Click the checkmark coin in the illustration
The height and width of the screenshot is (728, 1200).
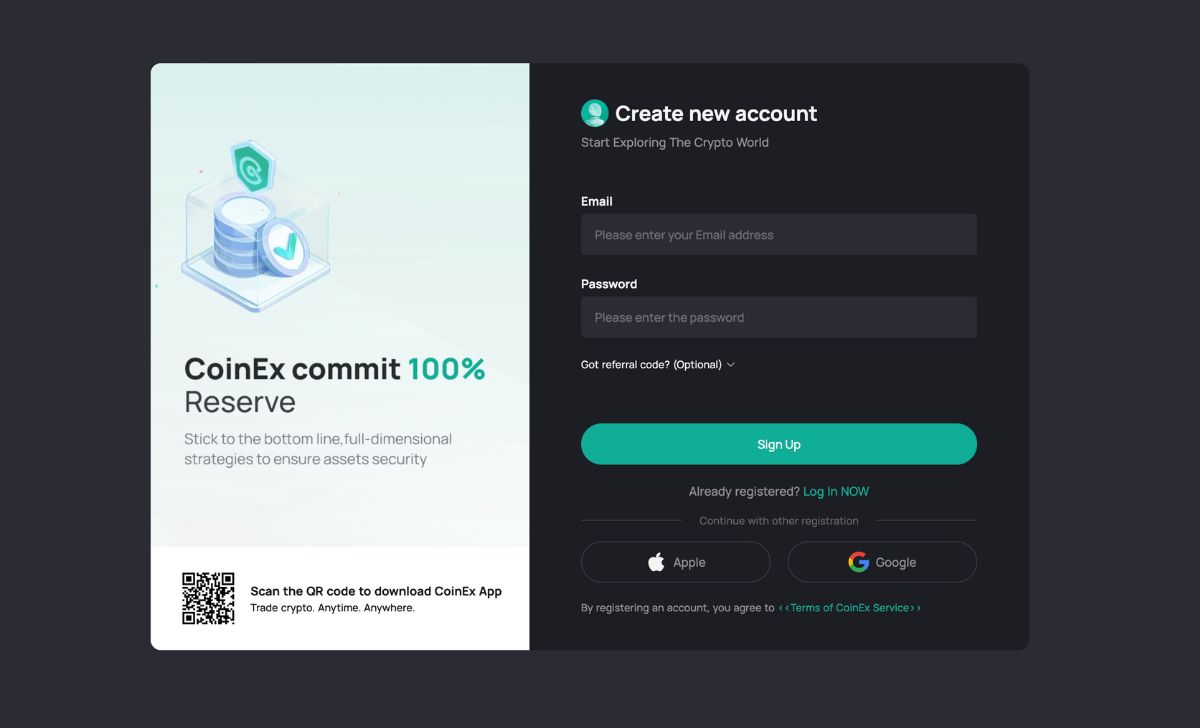(283, 245)
